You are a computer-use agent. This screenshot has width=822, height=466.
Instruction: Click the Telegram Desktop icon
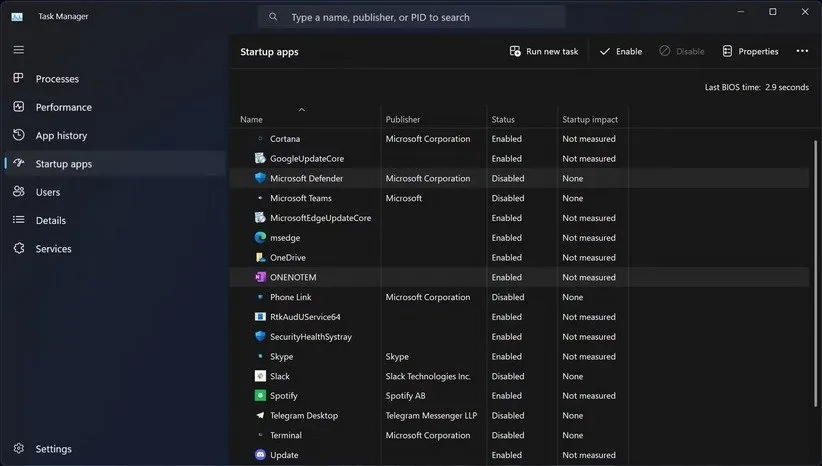(x=260, y=416)
